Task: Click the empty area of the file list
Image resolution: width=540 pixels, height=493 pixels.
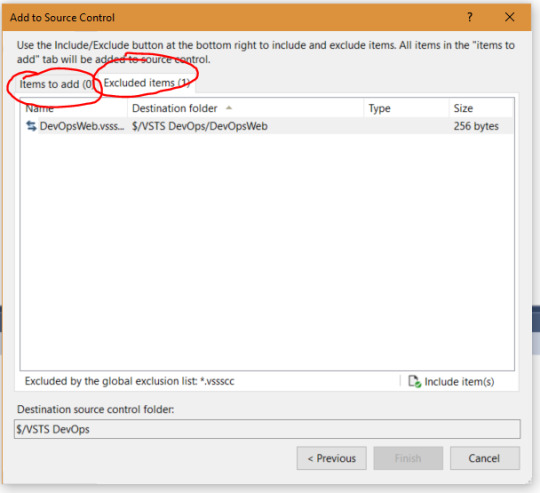Action: click(x=267, y=251)
